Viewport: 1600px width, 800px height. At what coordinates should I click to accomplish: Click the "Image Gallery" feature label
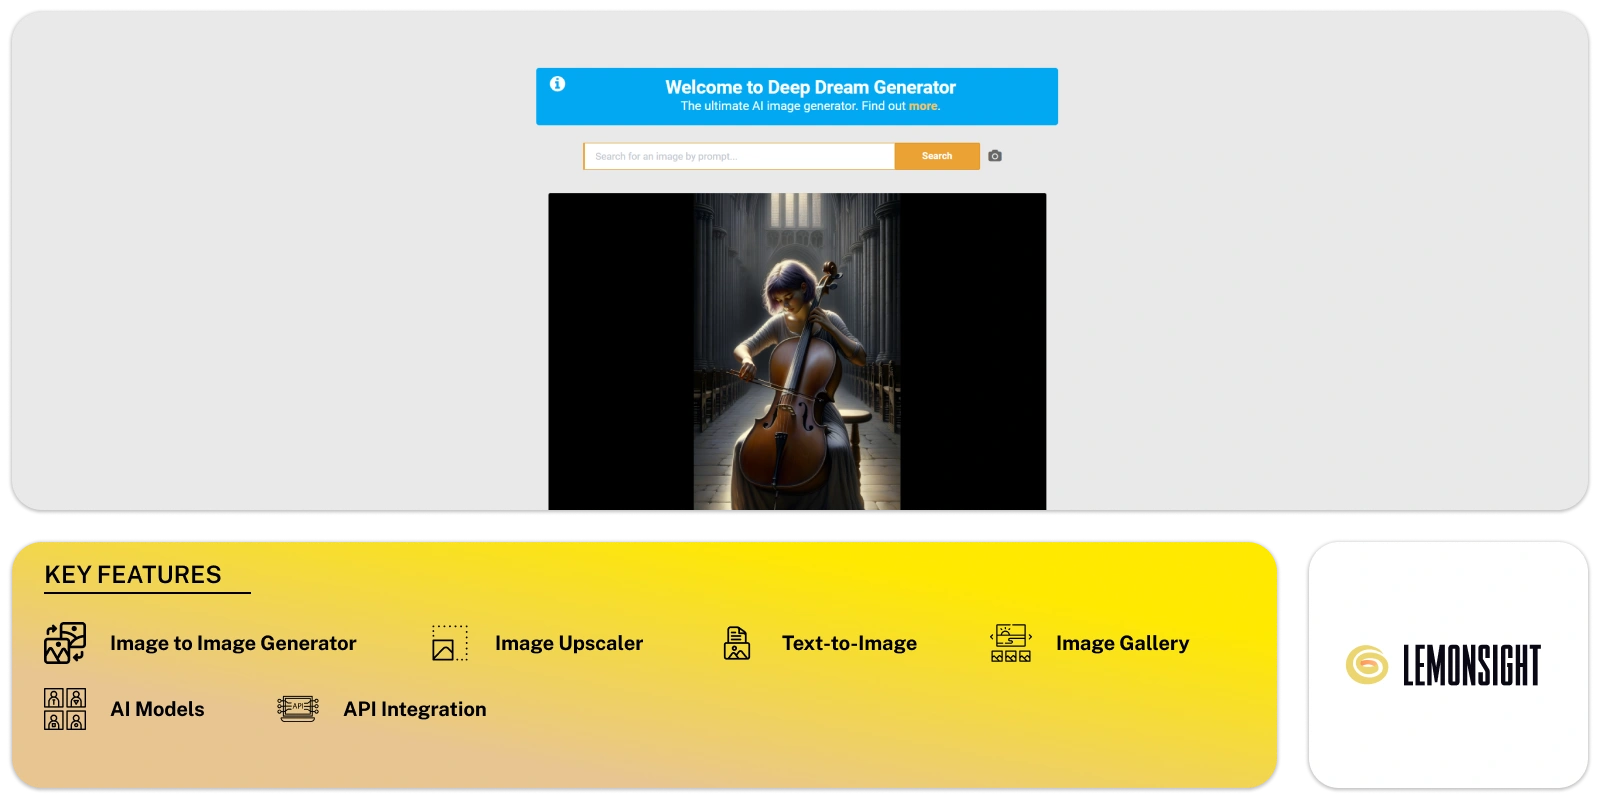coord(1122,643)
